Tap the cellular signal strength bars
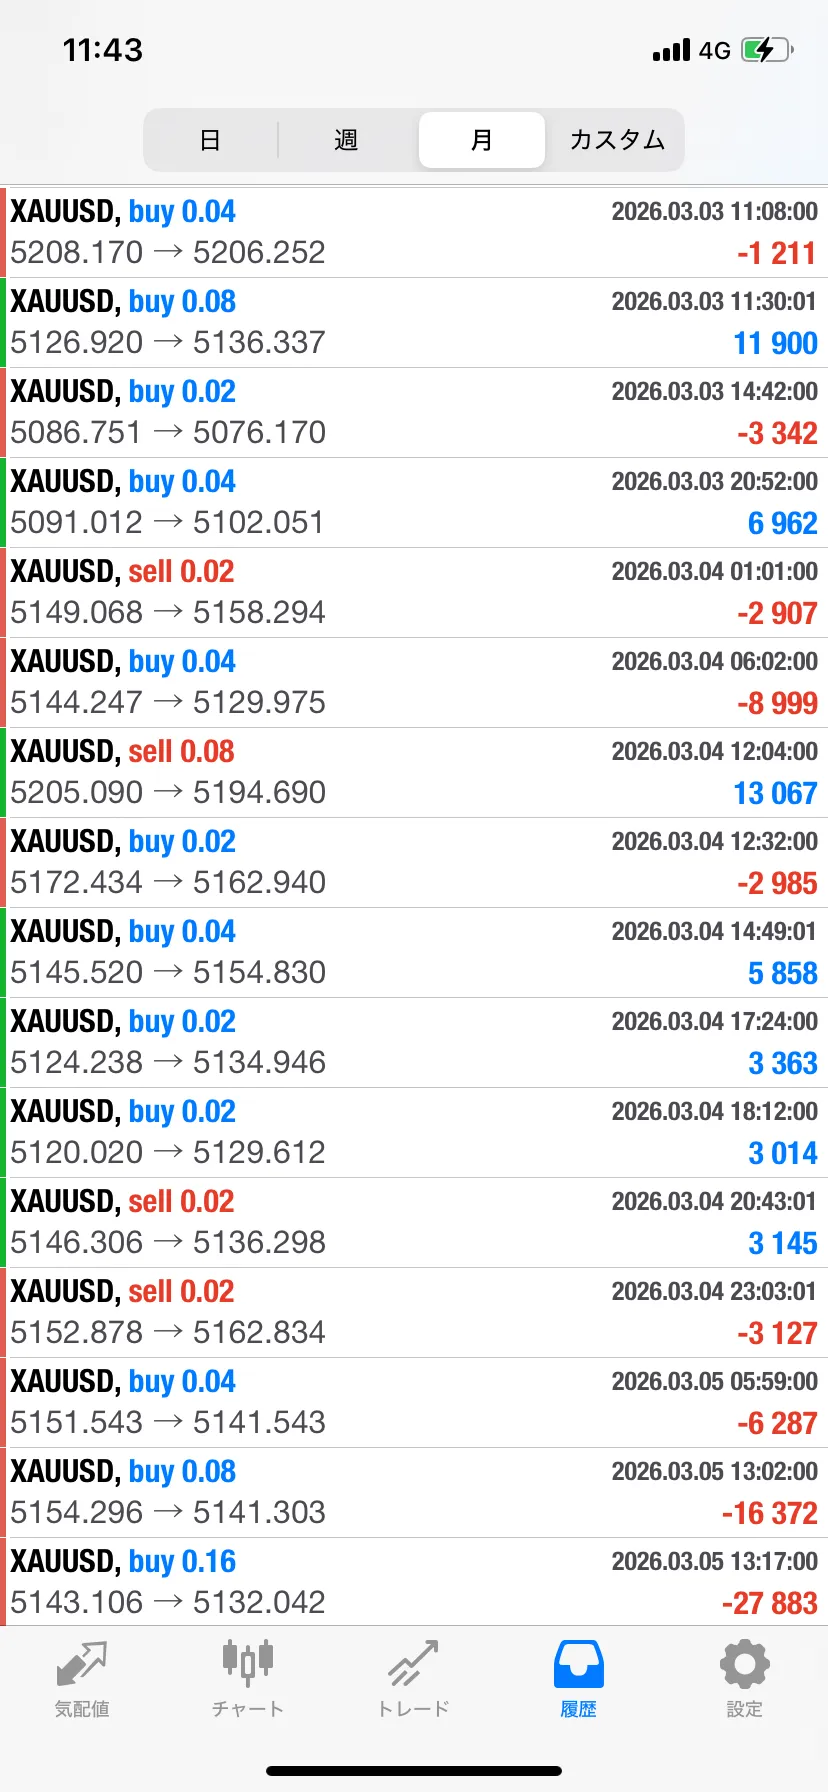The height and width of the screenshot is (1792, 828). (671, 50)
